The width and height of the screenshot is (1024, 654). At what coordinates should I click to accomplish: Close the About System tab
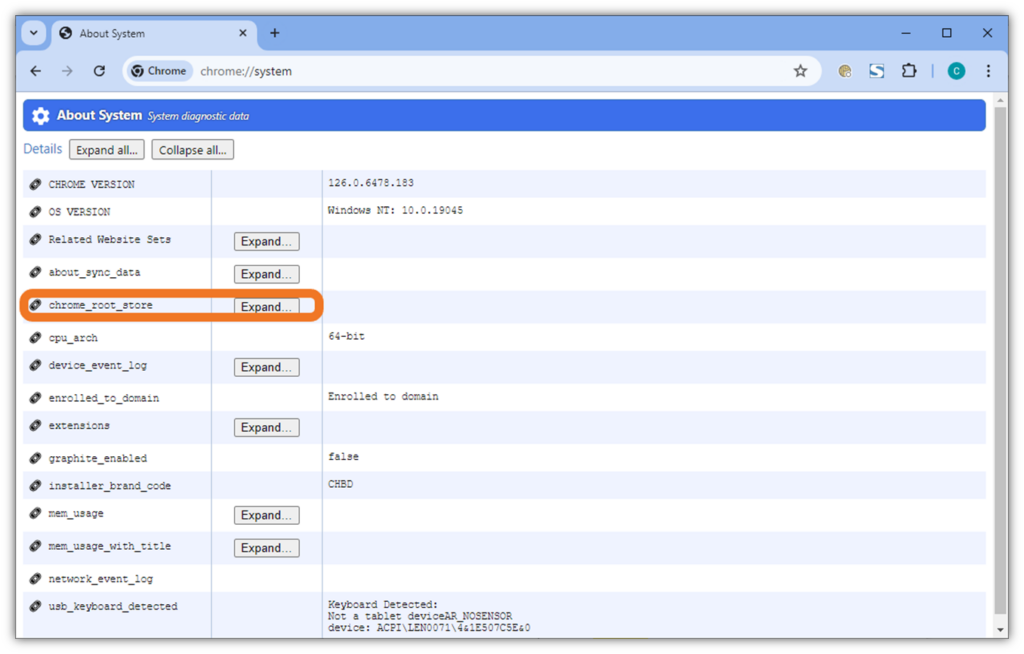pyautogui.click(x=243, y=33)
